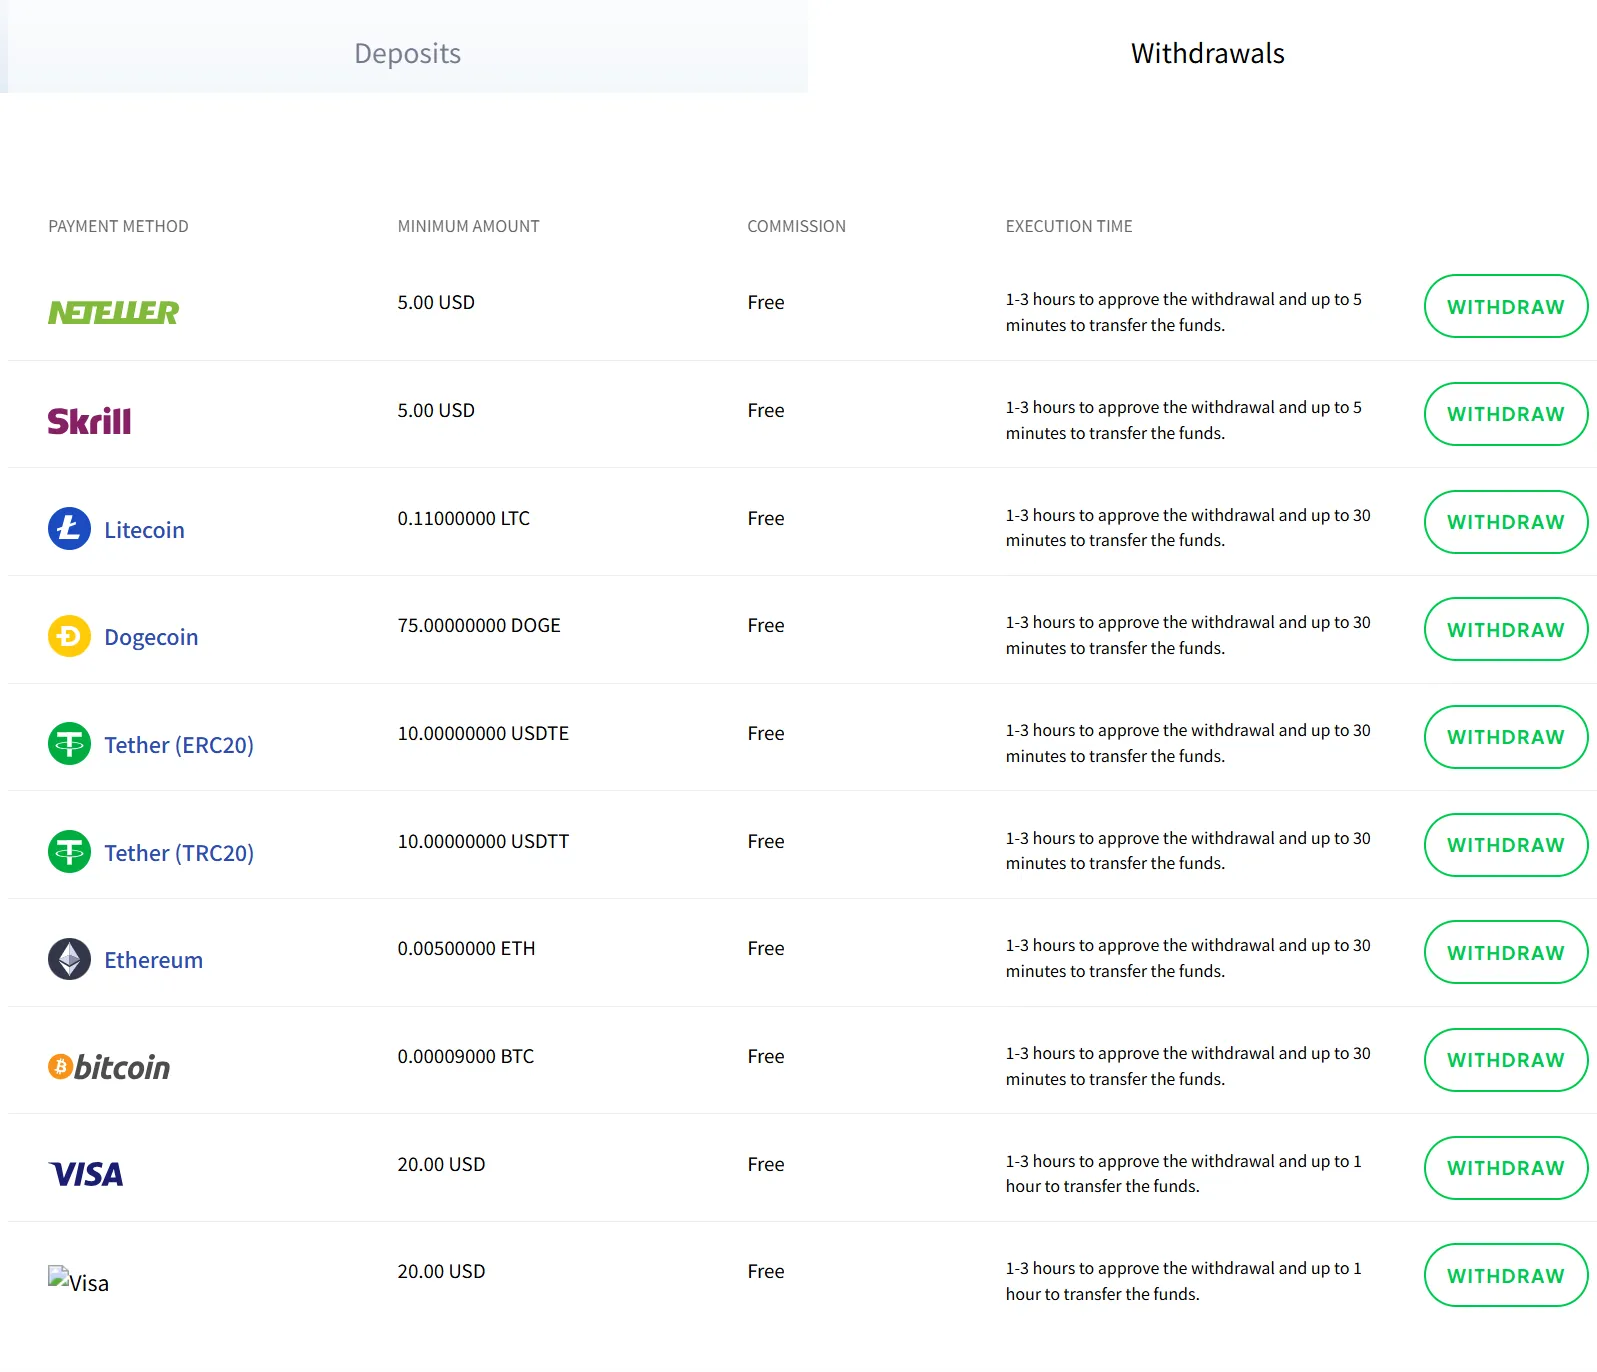Click the Tether (TRC20) coin icon
Viewport: 1597px width, 1372px height.
click(x=69, y=851)
